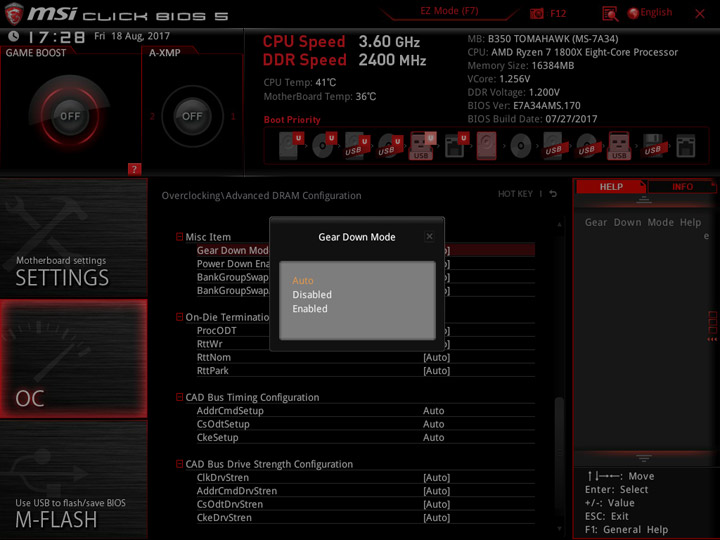Open the RttNom [Auto] value dropdown
Screen dimensions: 720x540
click(x=436, y=357)
